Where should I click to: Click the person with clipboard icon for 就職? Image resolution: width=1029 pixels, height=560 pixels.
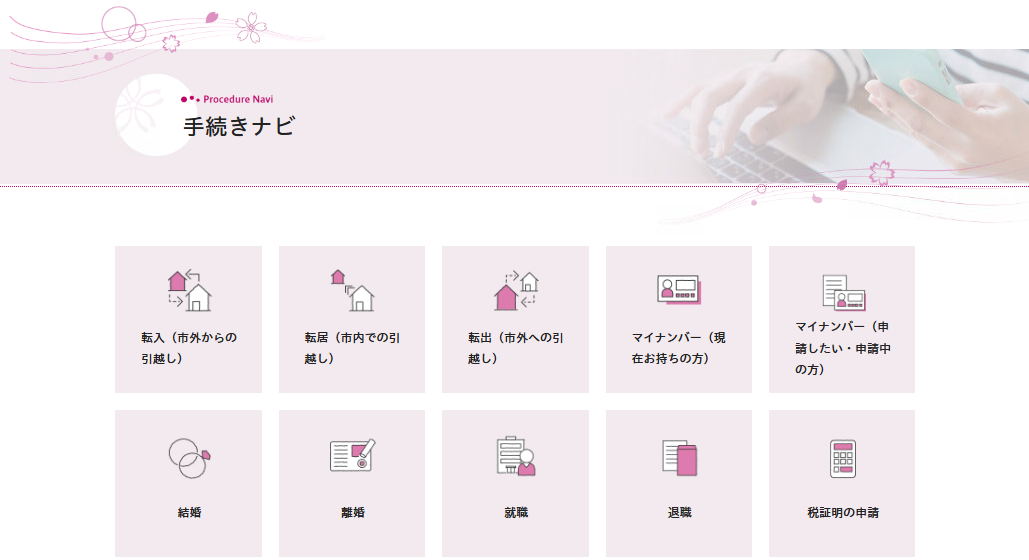[x=516, y=456]
